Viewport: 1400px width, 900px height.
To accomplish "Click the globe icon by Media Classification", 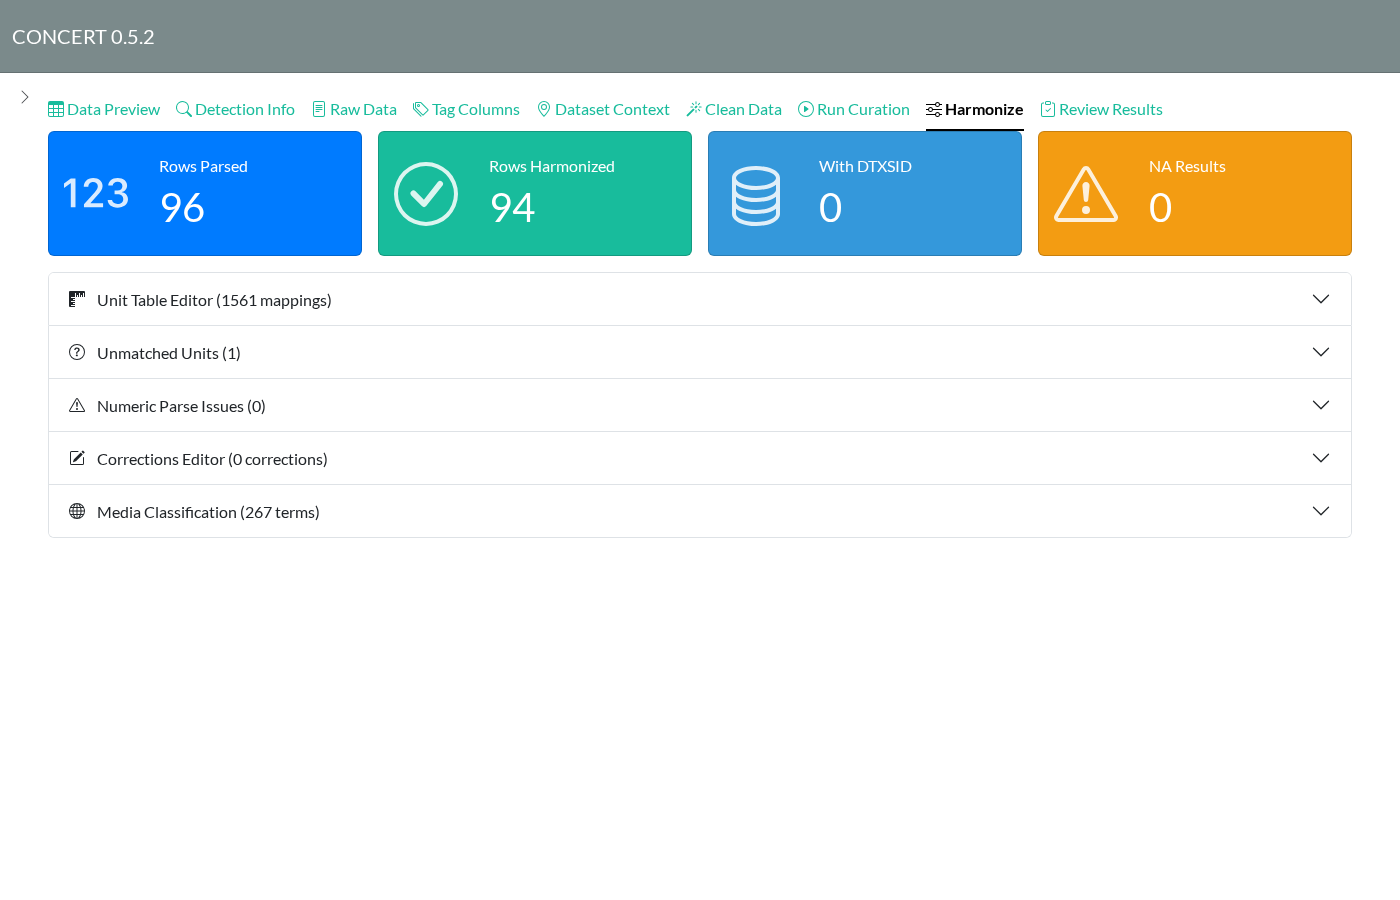I will pyautogui.click(x=77, y=511).
